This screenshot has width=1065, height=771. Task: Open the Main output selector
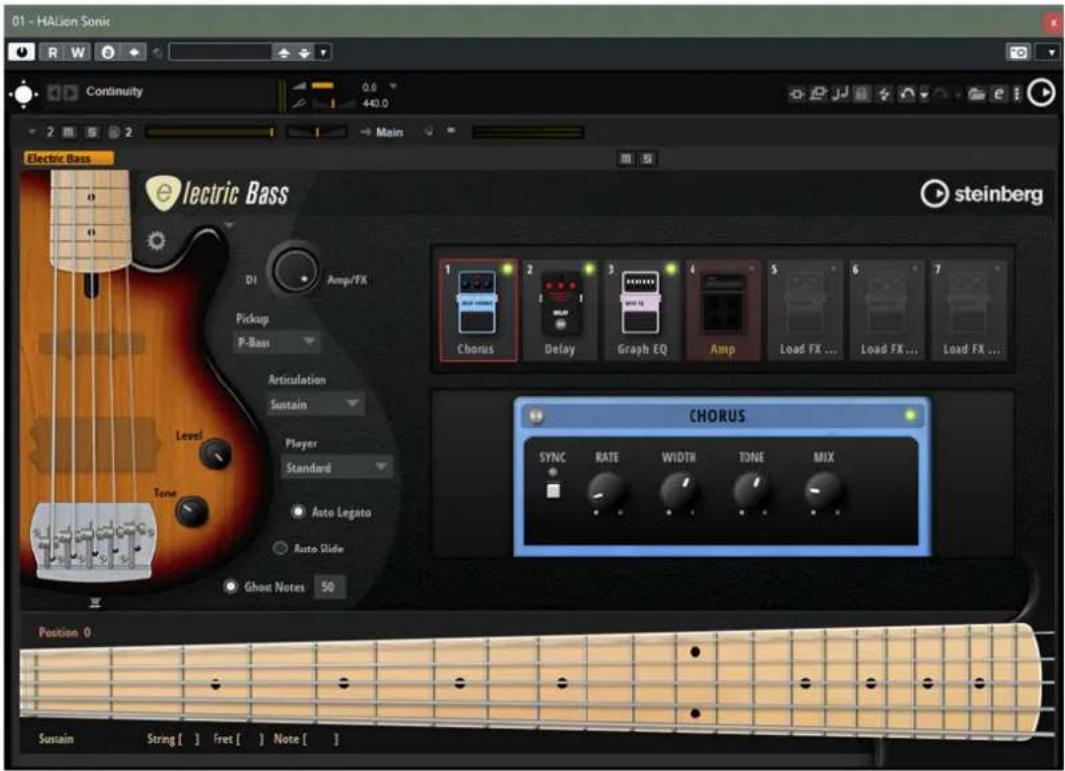(x=389, y=132)
